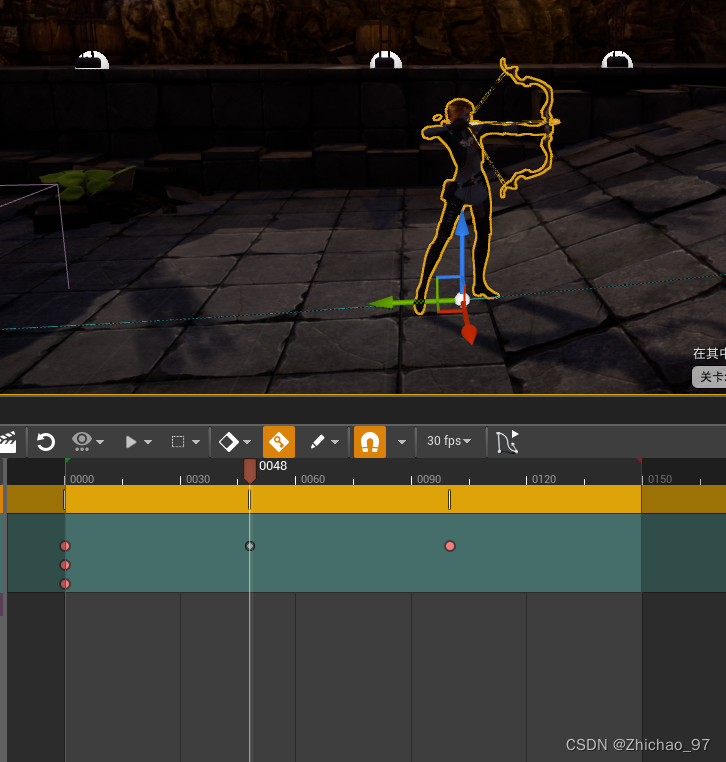Click the diamond key options icon
This screenshot has height=762, width=726.
229,441
